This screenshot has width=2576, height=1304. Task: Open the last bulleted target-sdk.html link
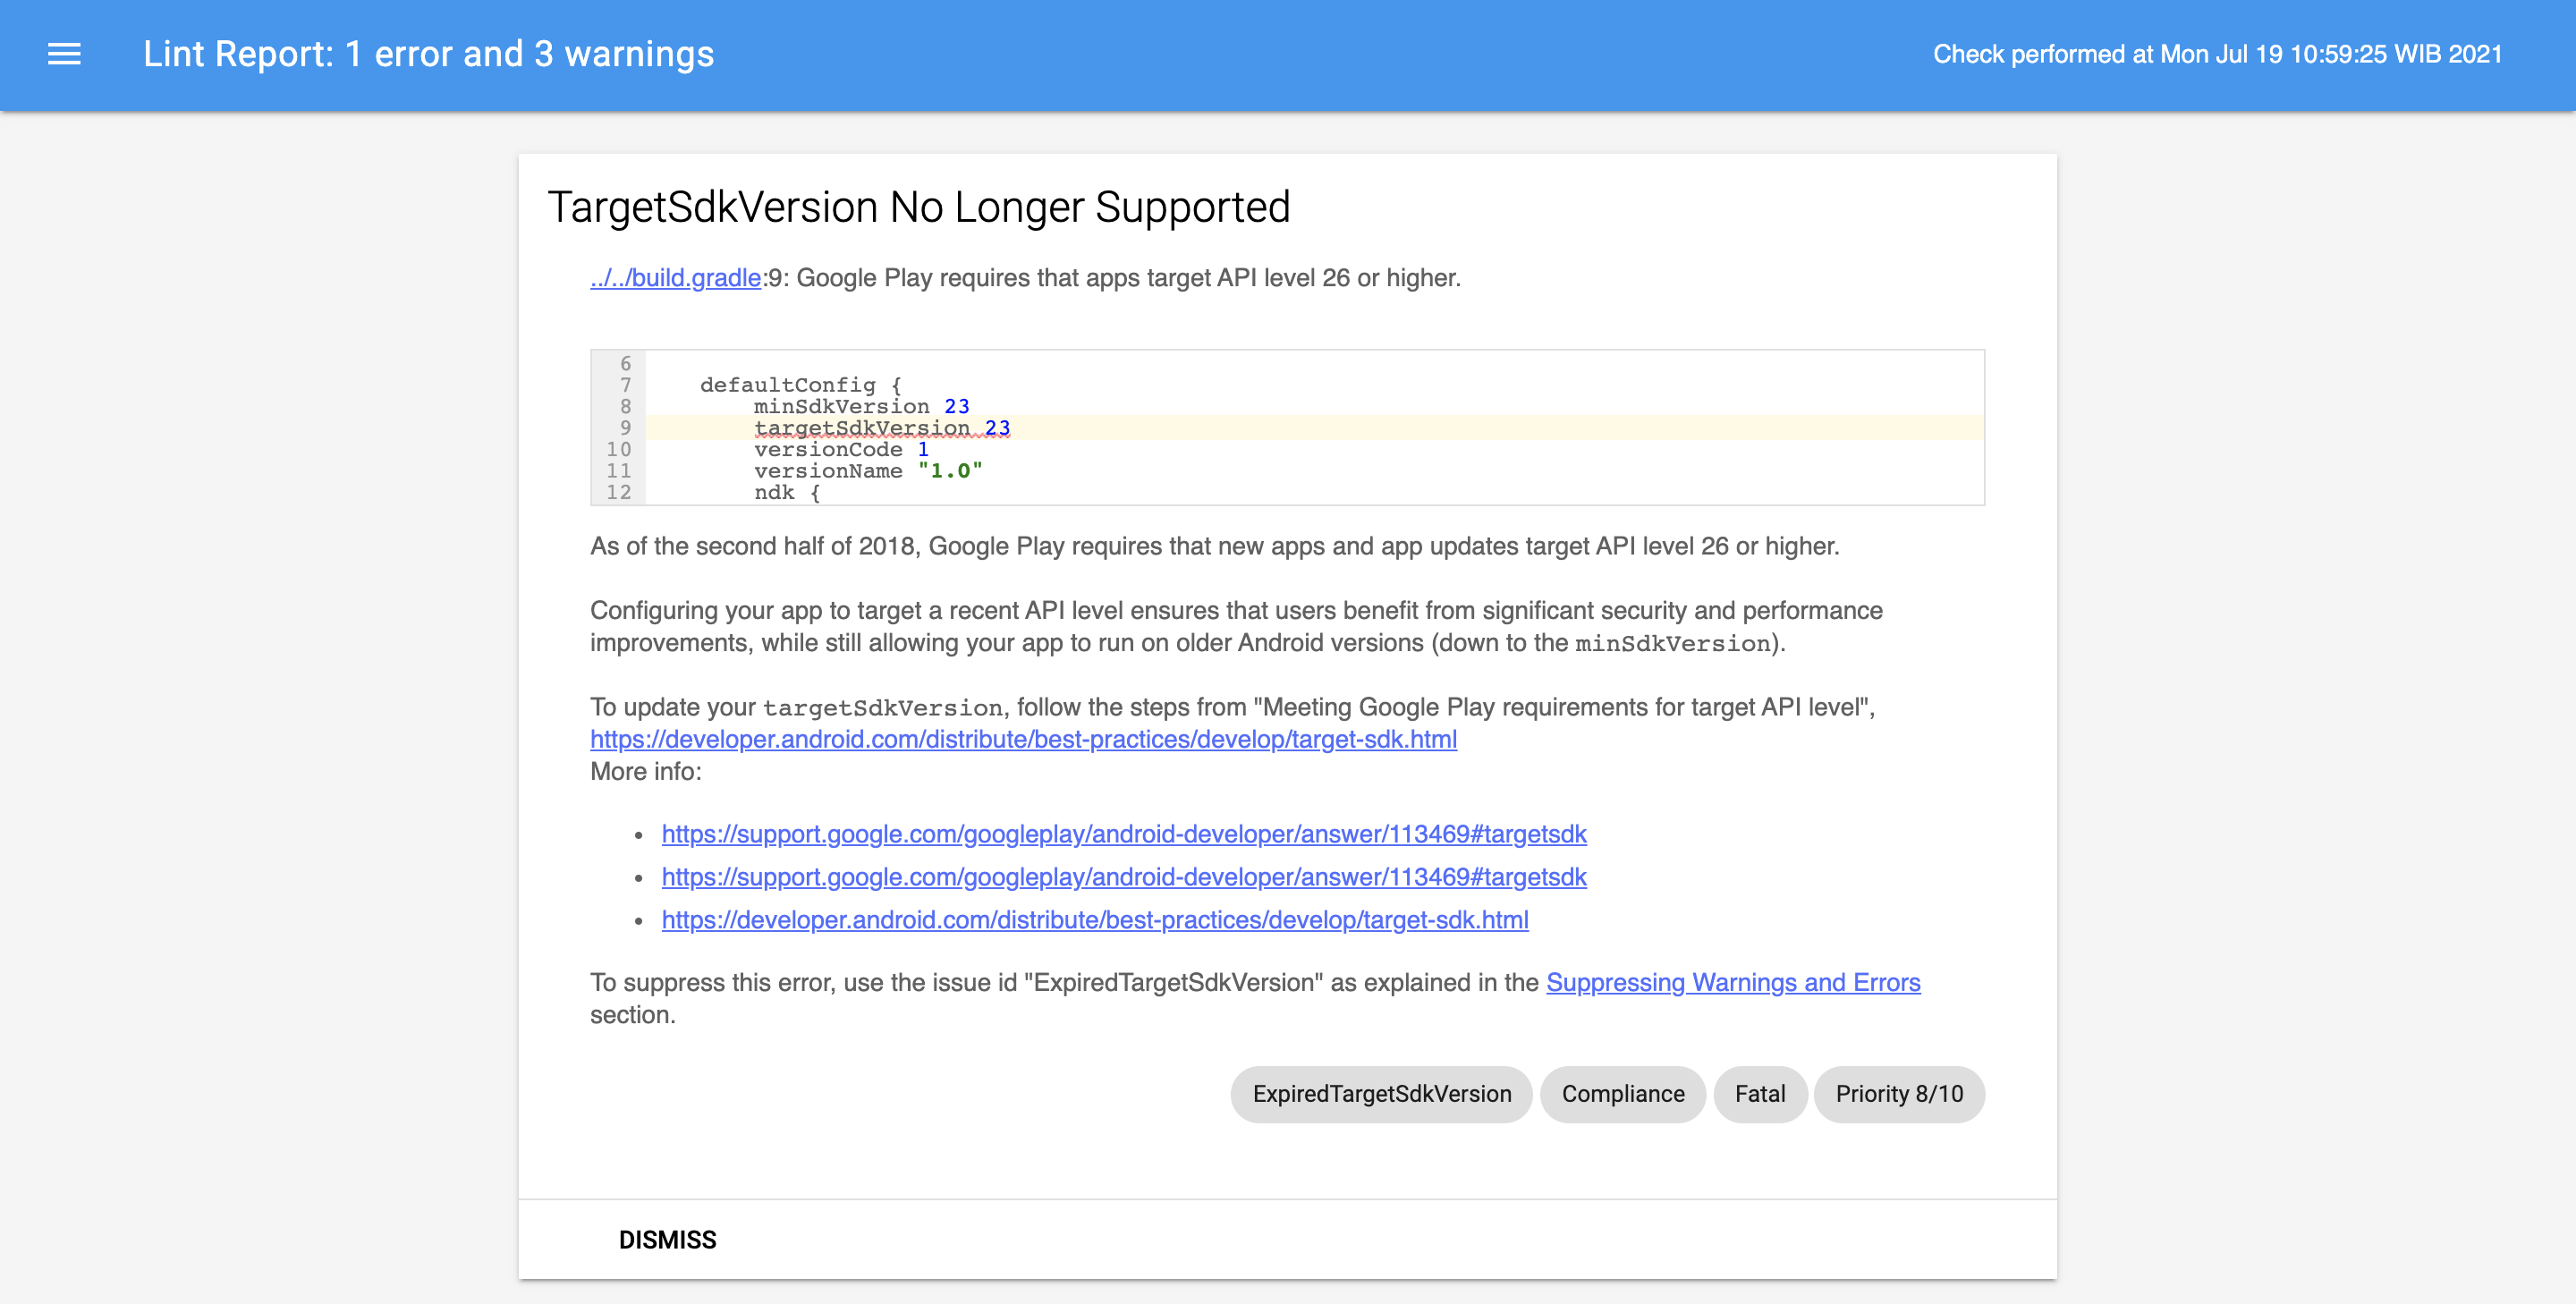pos(1094,920)
